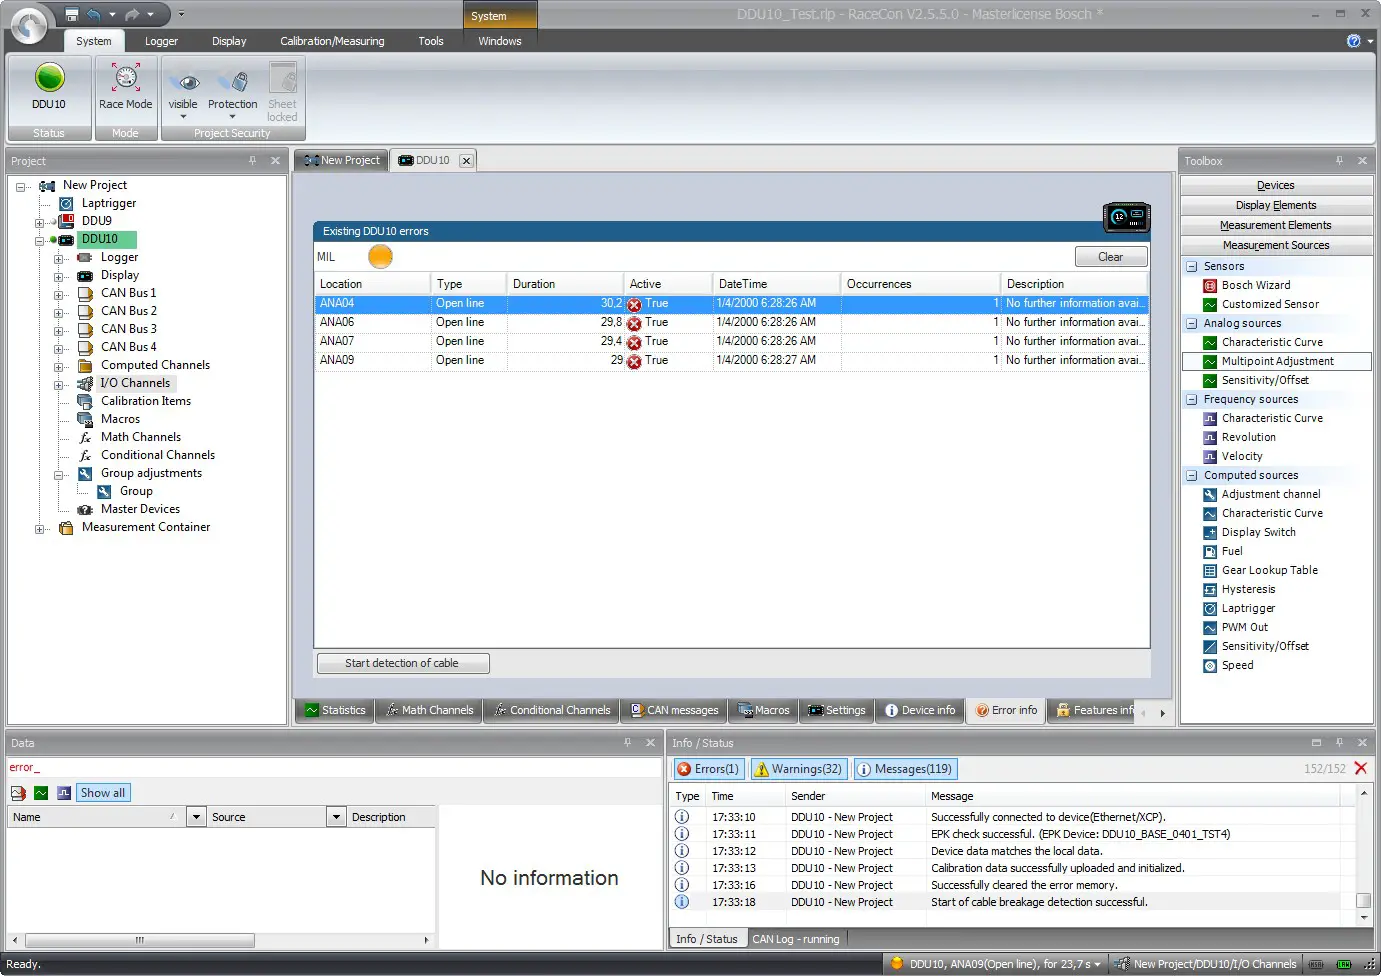
Task: Select Customized Sensor icon in toolbox
Action: pos(1210,304)
